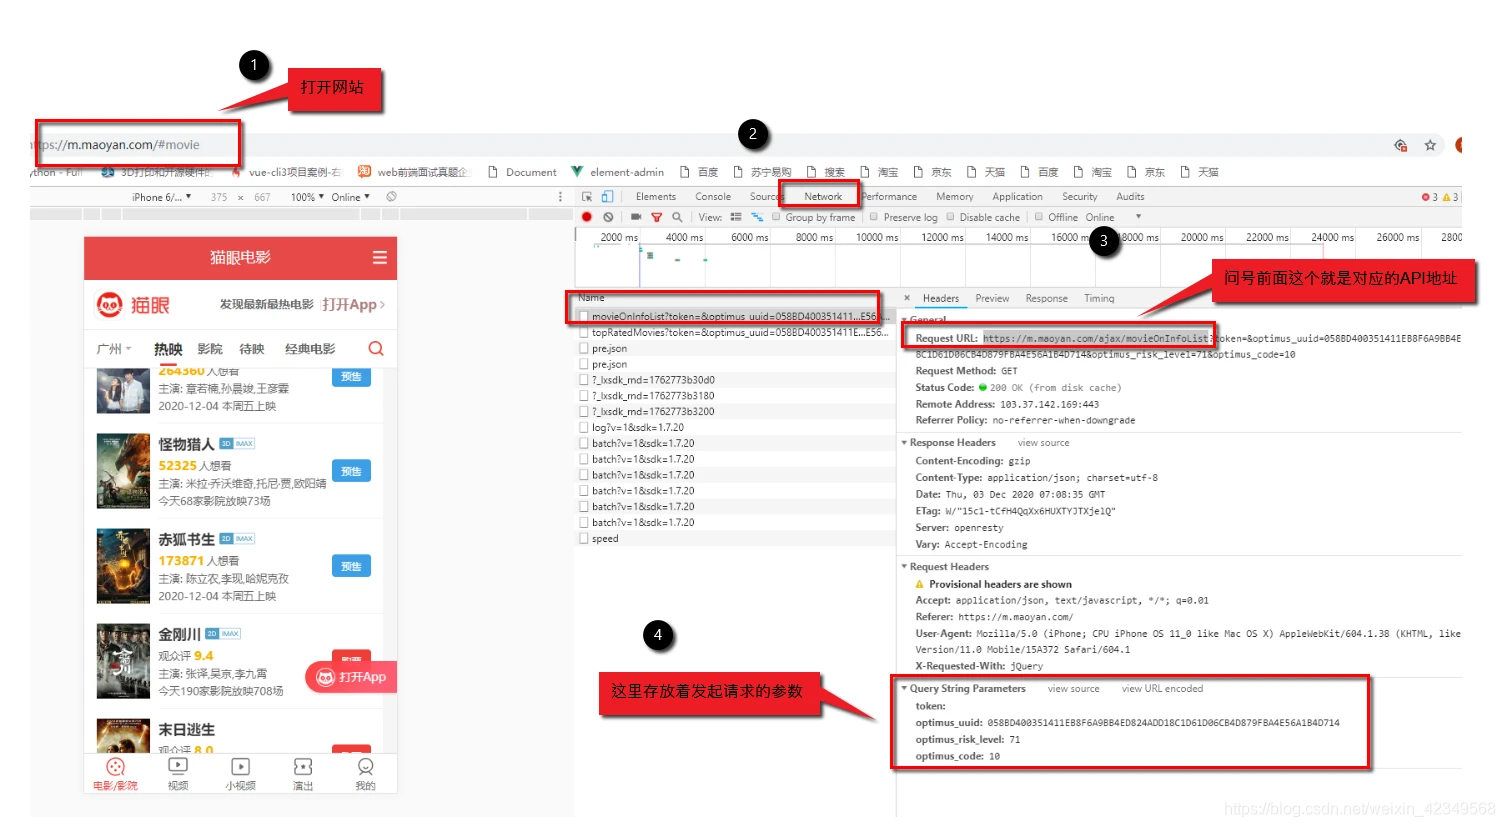Click the device width field showing 375
1505x827 pixels.
pyautogui.click(x=219, y=197)
